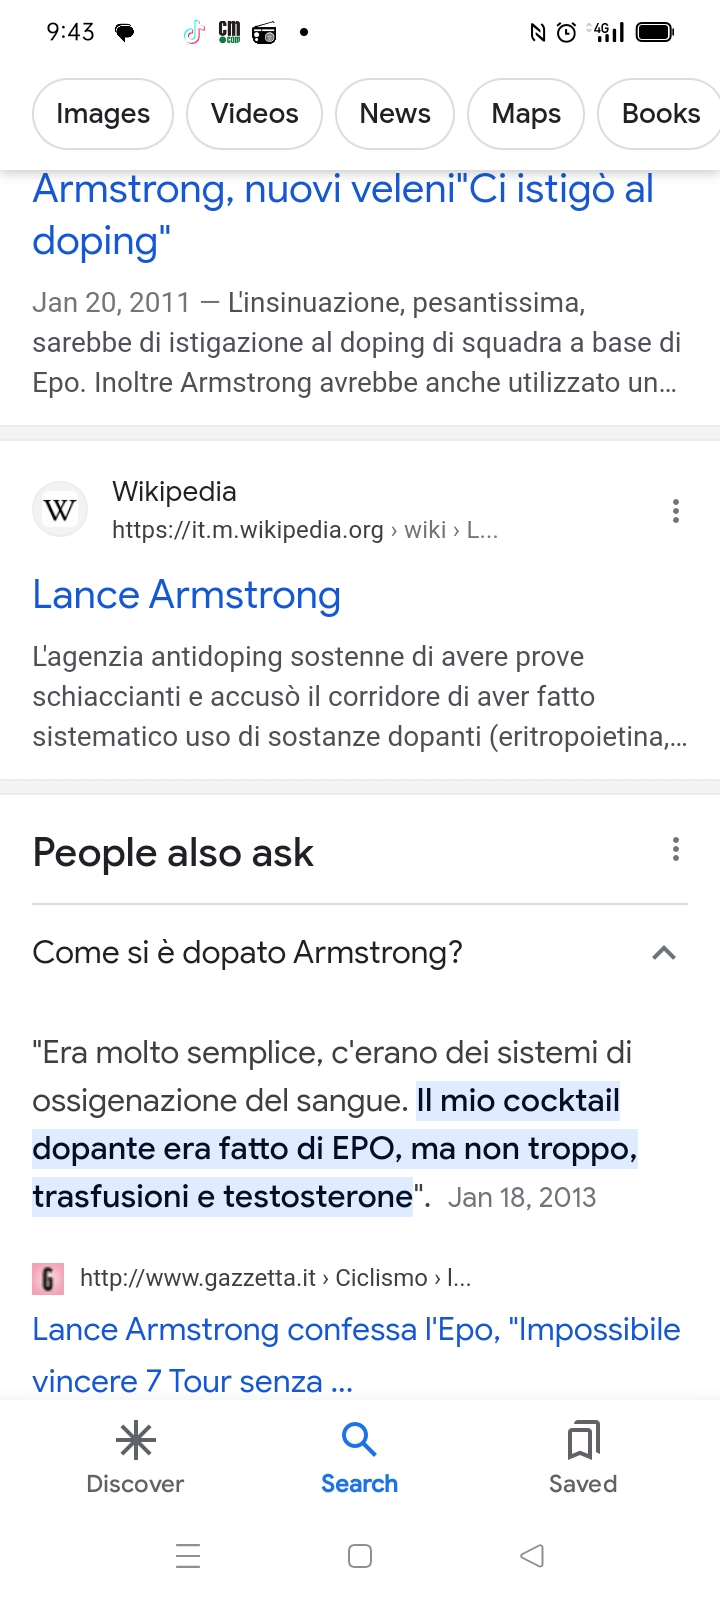Open the recent apps menu icon
The image size is (720, 1600).
pyautogui.click(x=188, y=1556)
